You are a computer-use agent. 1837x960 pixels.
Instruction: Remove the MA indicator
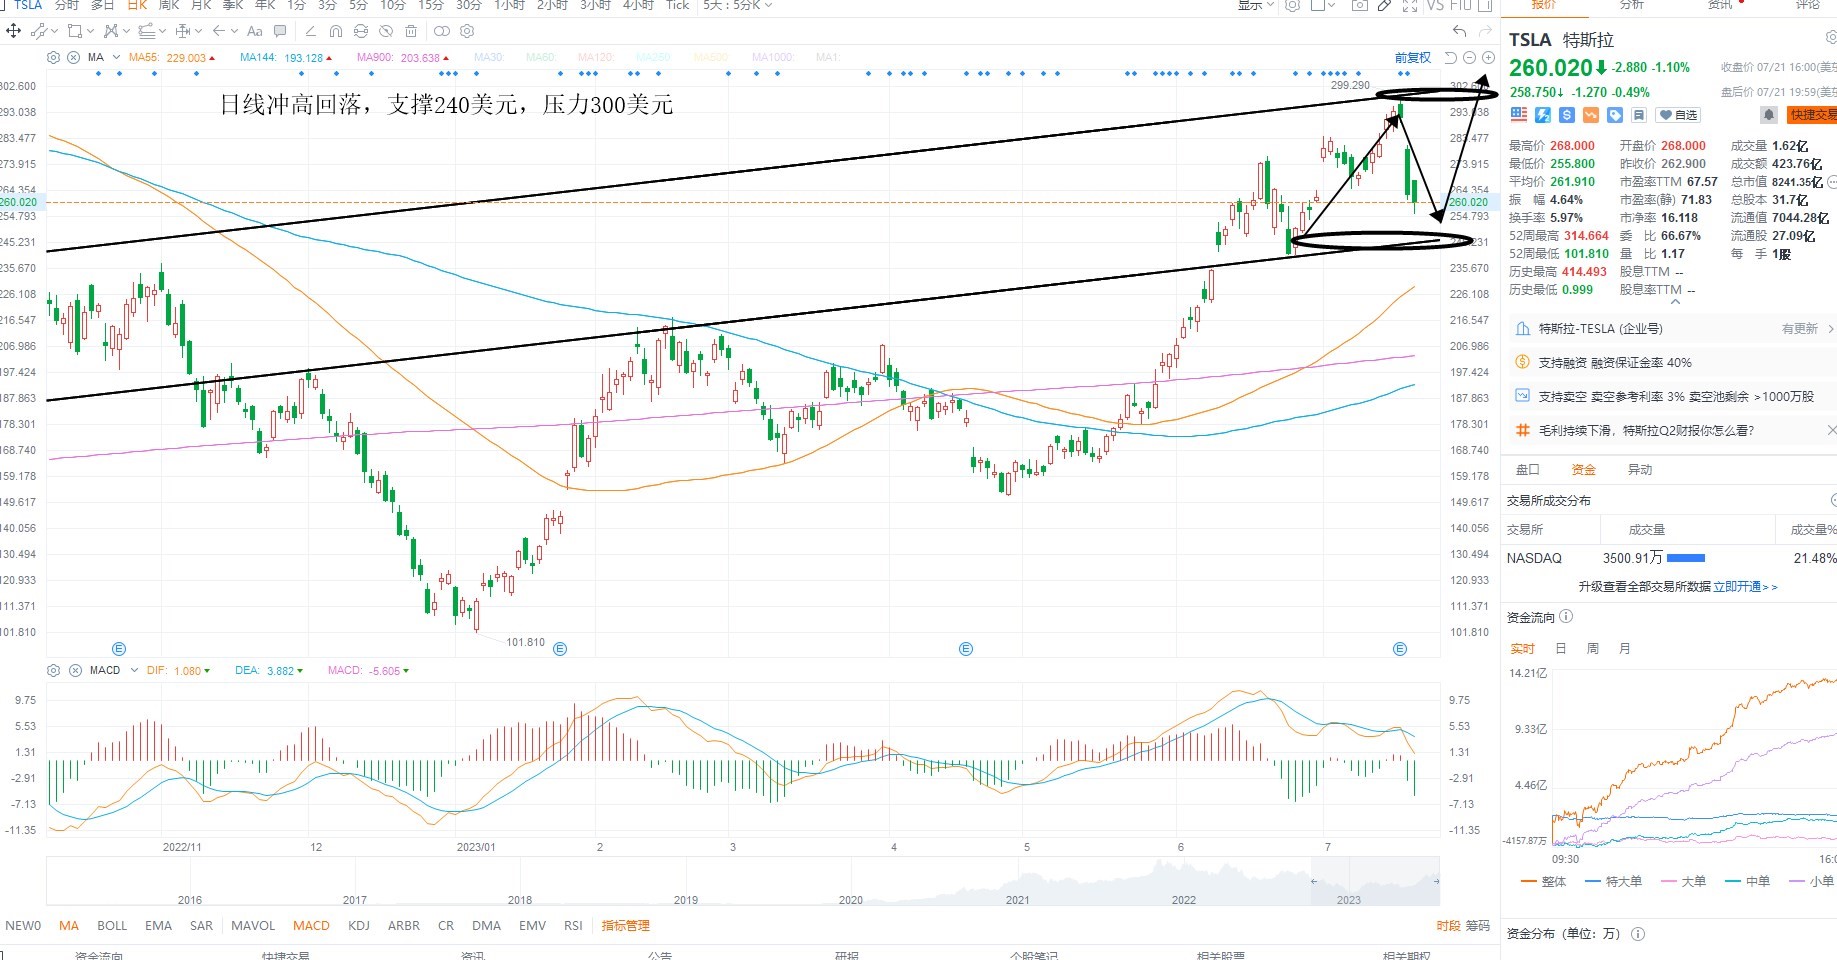[x=73, y=57]
